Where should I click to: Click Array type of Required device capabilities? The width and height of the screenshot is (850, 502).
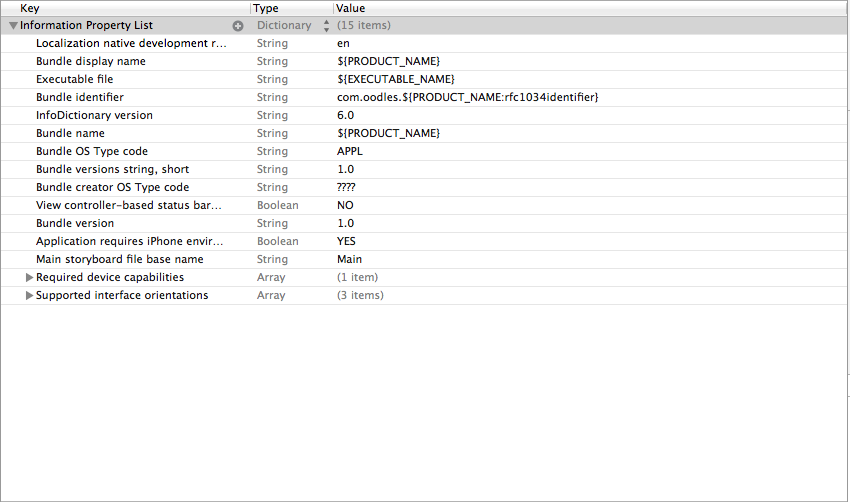pos(271,277)
